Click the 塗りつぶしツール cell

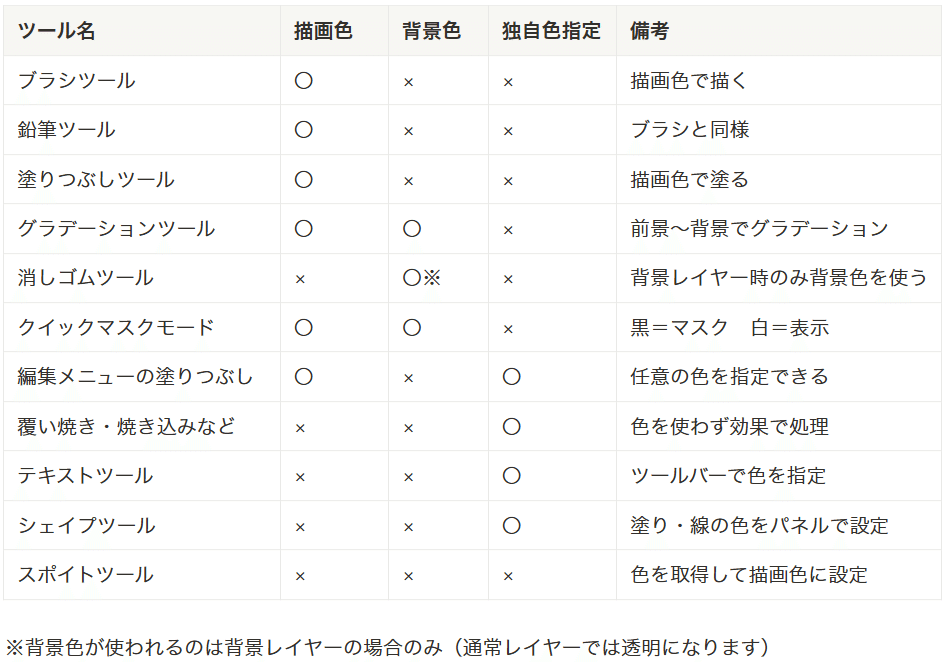[96, 179]
